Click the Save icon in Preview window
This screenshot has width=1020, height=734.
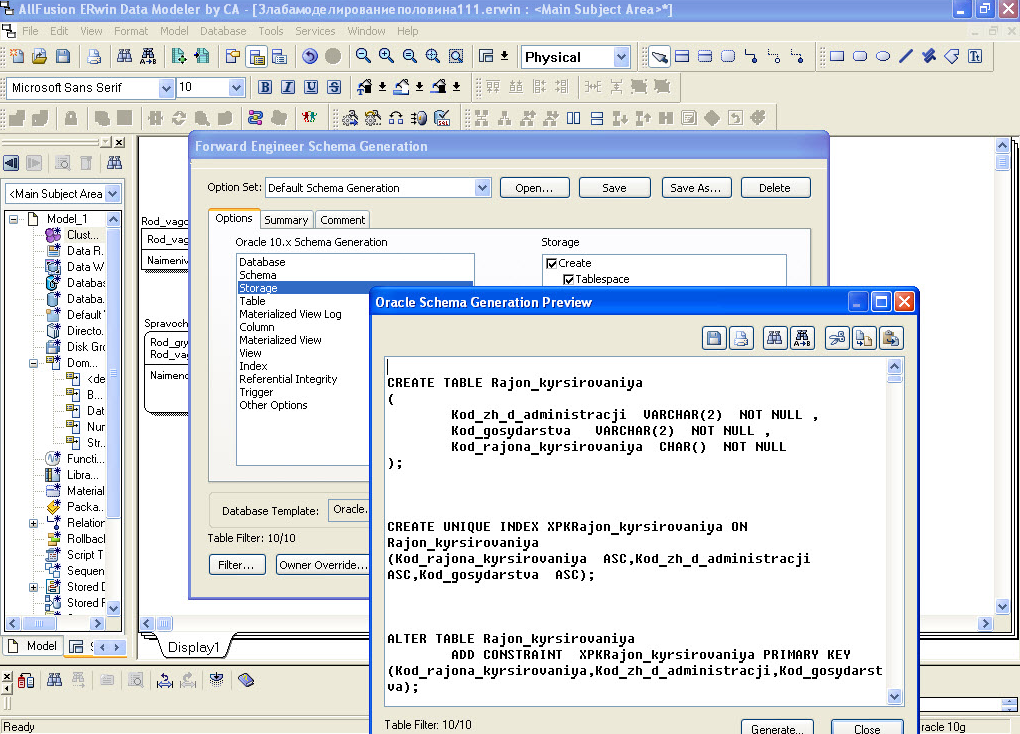714,338
